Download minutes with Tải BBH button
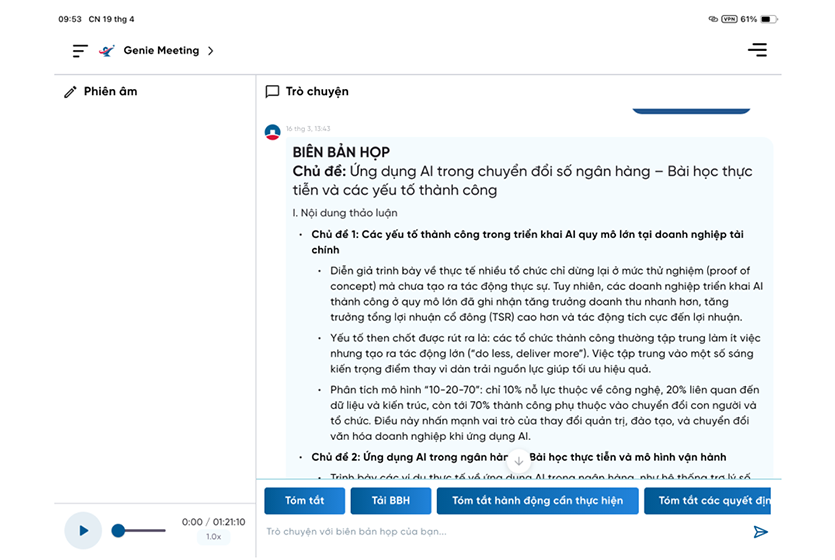835x560 pixels. pos(391,501)
